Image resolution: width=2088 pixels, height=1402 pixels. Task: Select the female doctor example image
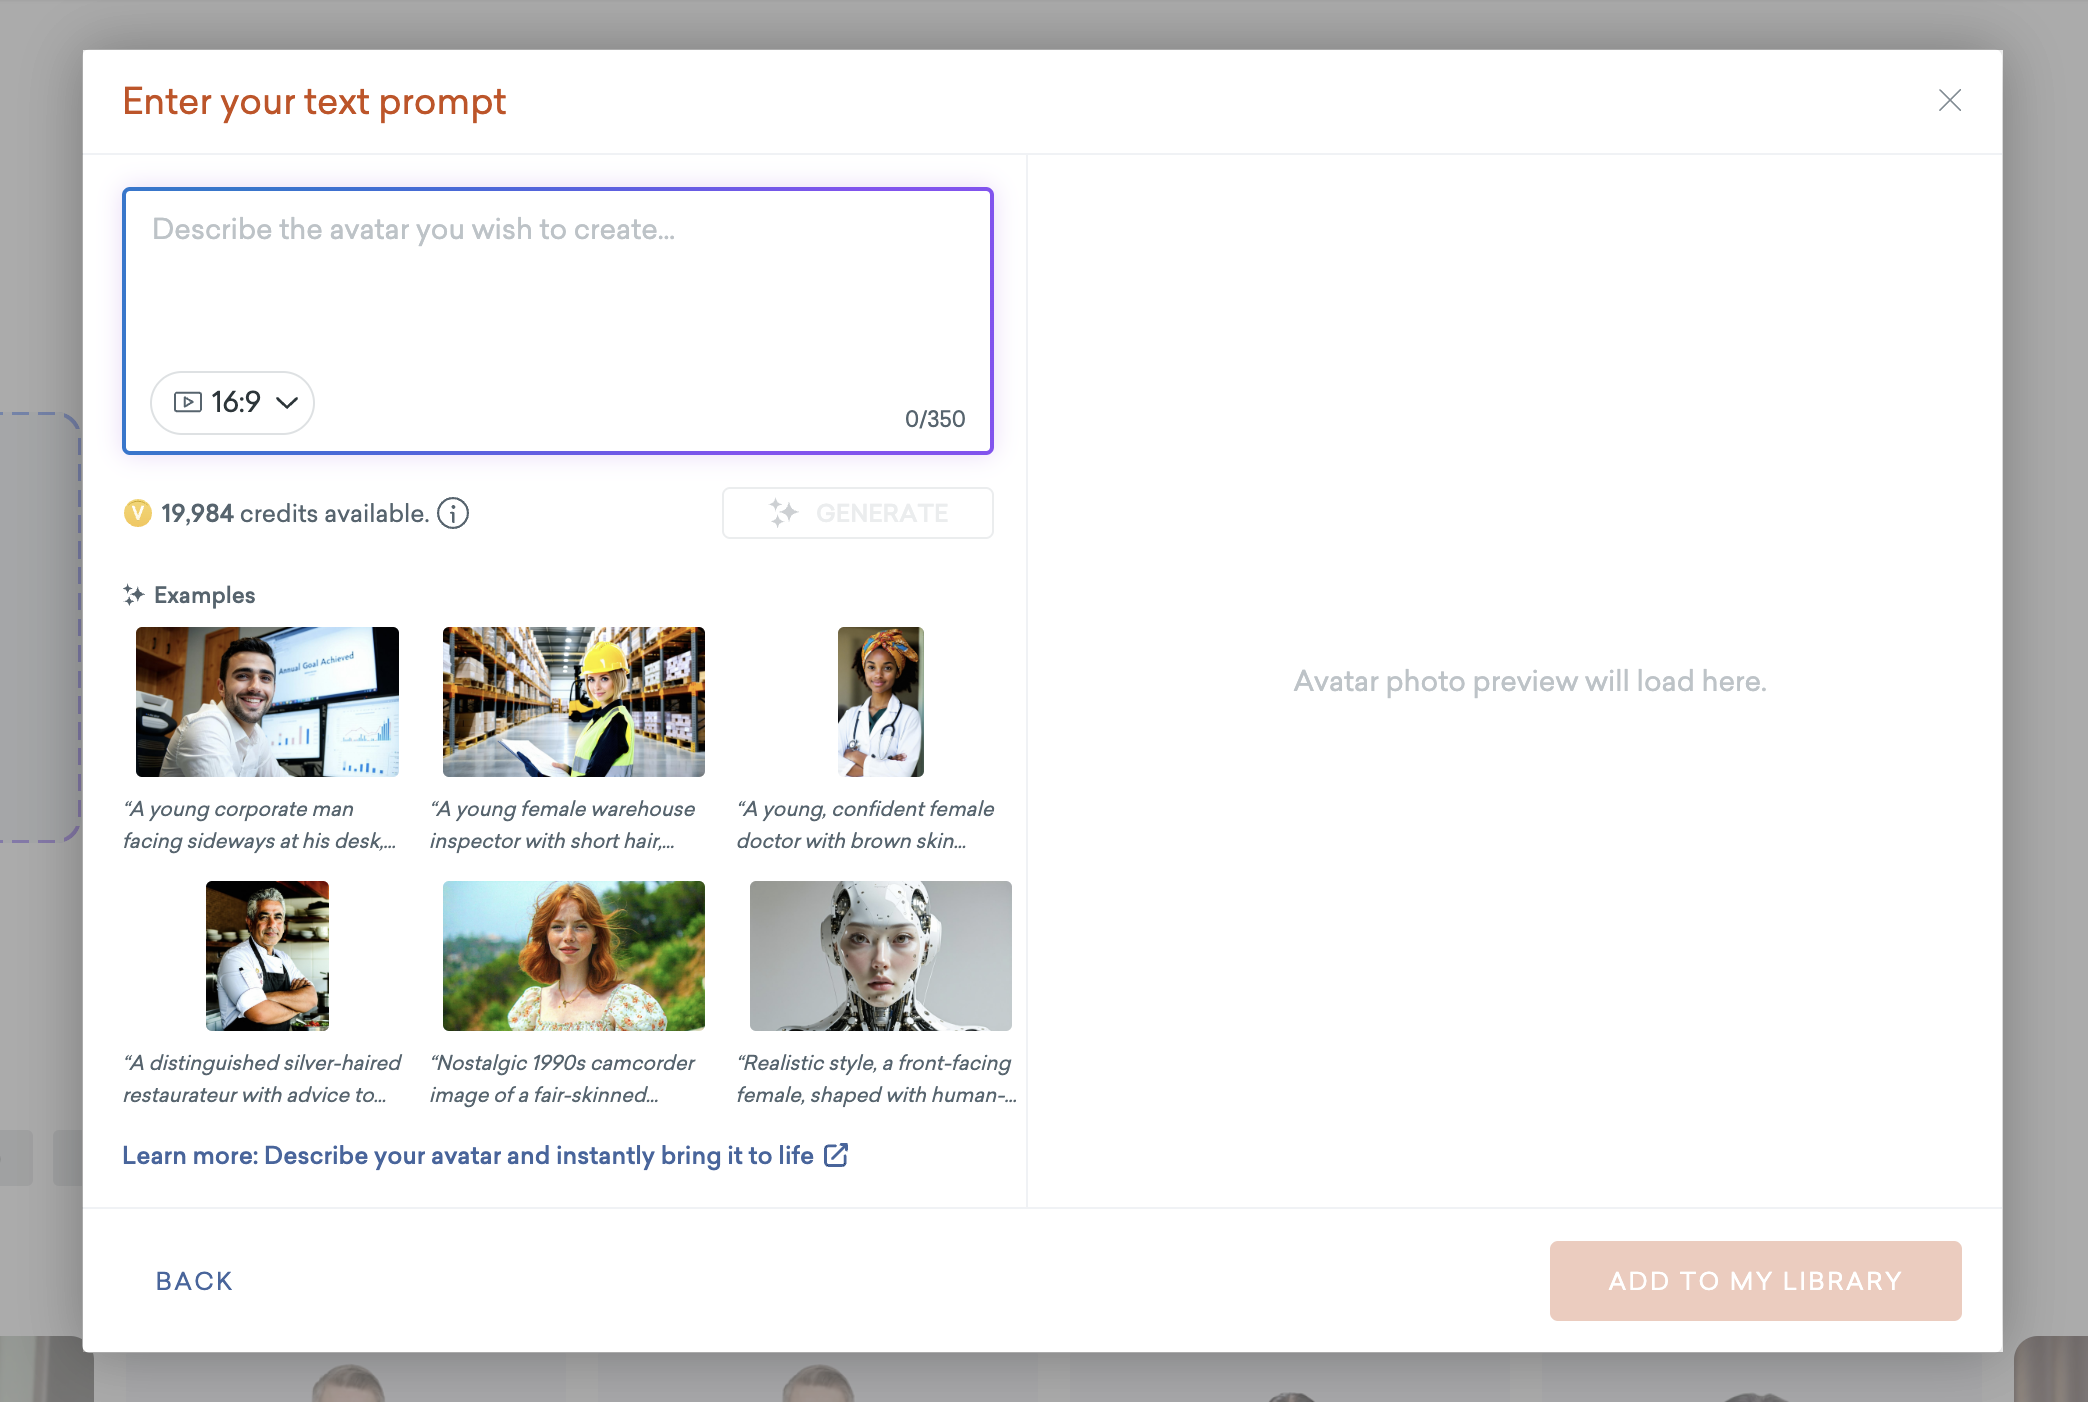pos(880,701)
